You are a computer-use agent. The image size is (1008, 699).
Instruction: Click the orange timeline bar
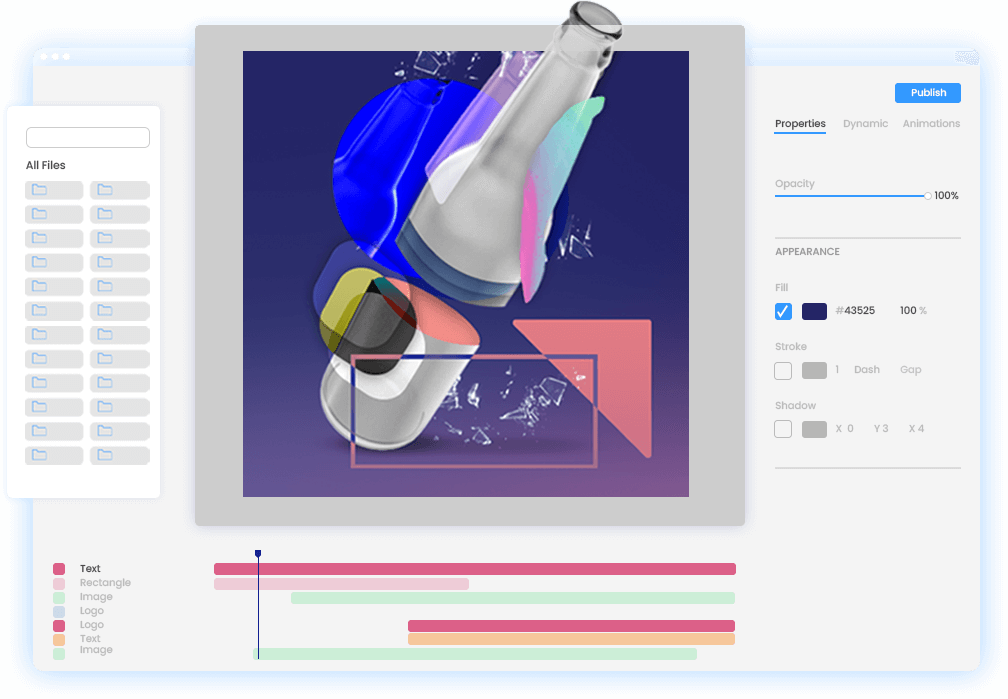[x=572, y=639]
